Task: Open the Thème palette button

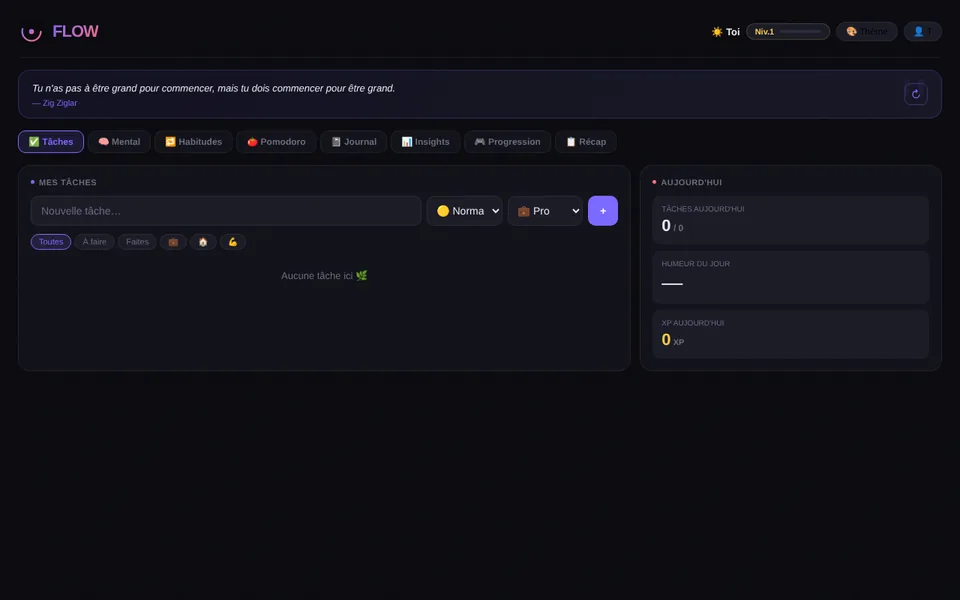Action: click(866, 31)
